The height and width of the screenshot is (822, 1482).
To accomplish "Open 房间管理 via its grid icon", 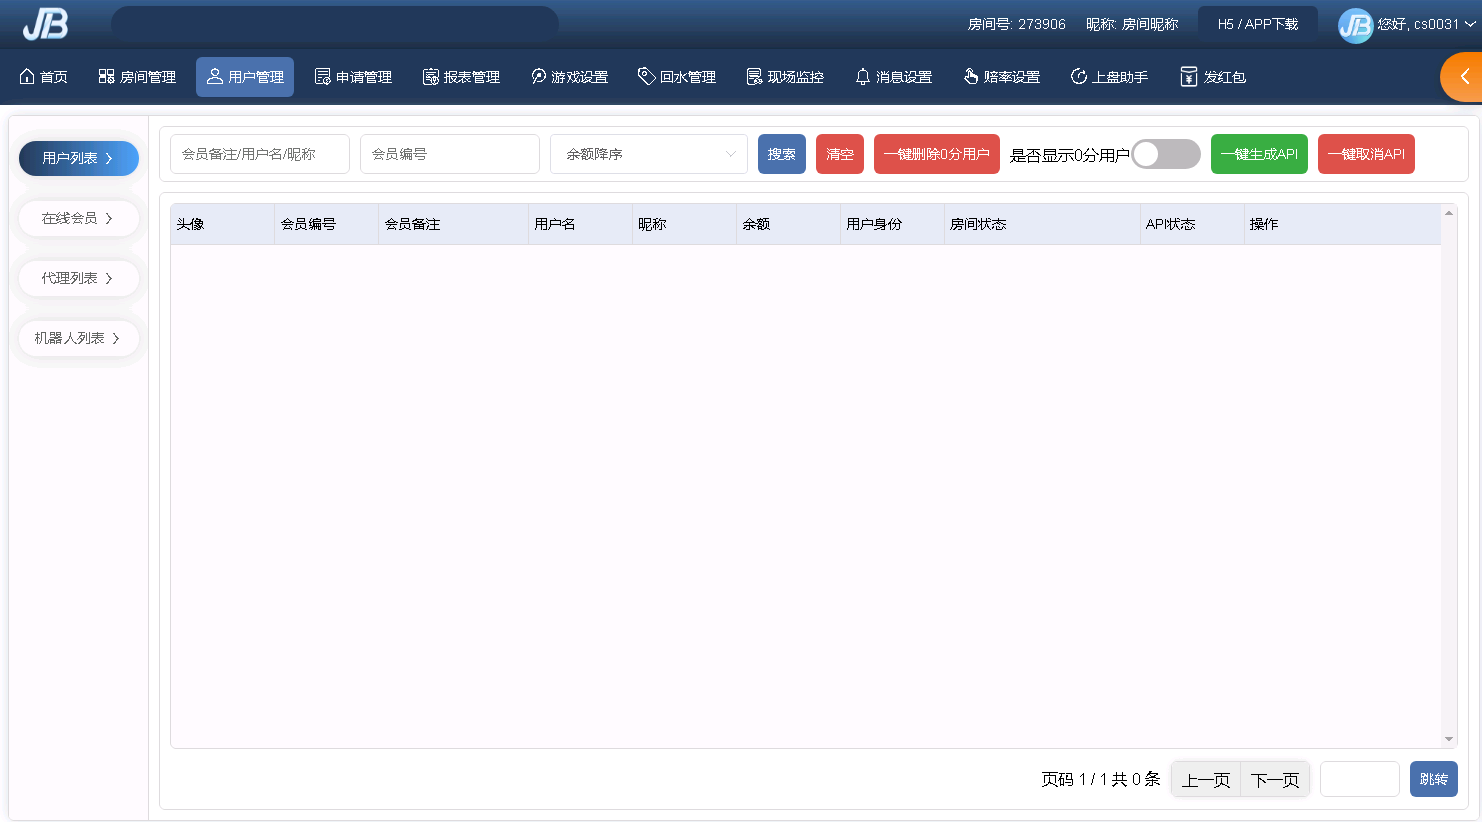I will click(106, 77).
